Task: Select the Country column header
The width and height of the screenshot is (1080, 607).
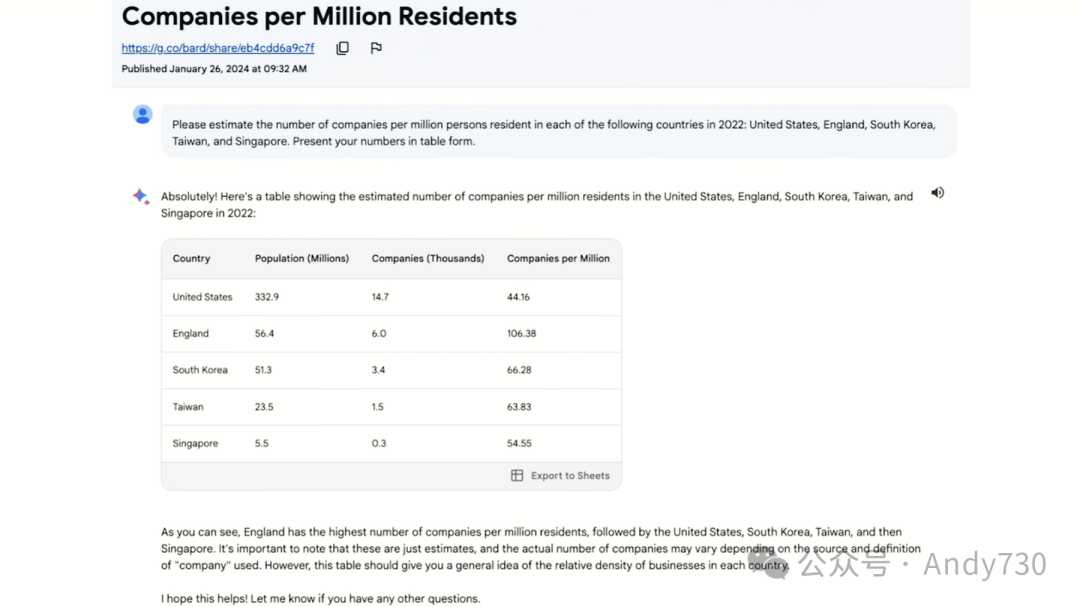Action: point(191,258)
